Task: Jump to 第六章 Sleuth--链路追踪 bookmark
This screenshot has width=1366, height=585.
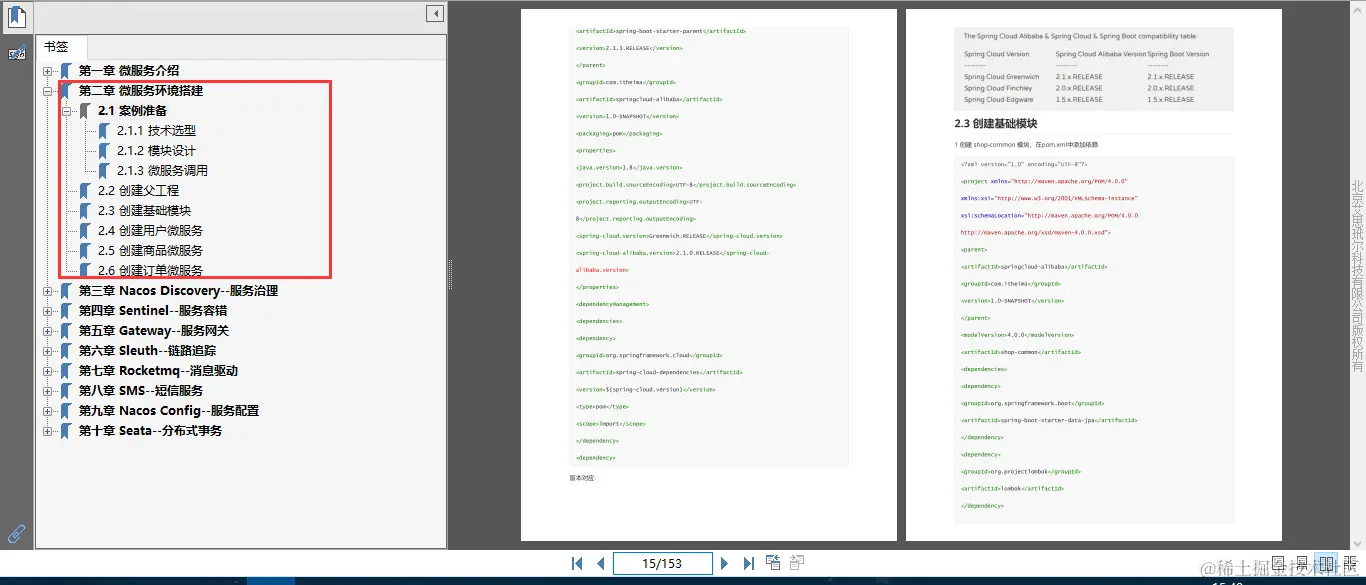Action: [x=147, y=351]
